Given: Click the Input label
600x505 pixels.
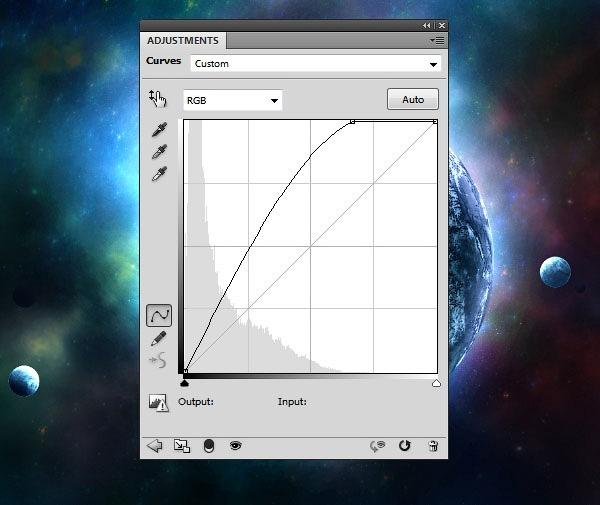Looking at the screenshot, I should point(292,402).
